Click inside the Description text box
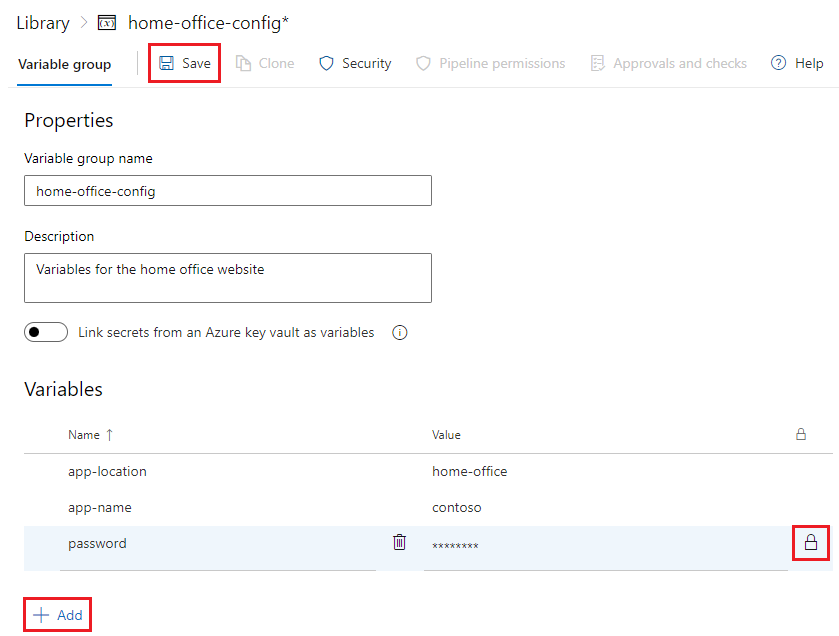The image size is (839, 636). [227, 277]
